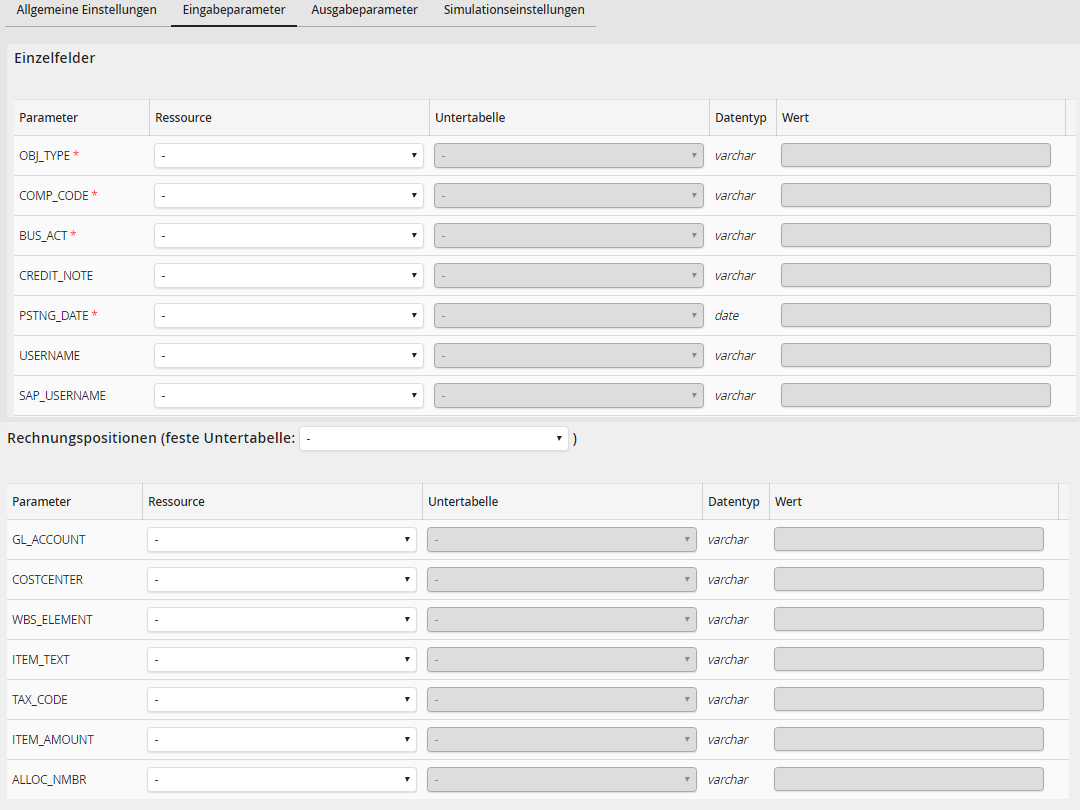The width and height of the screenshot is (1080, 810).
Task: Switch to the Allgemeine Einstellungen tab
Action: [x=86, y=10]
